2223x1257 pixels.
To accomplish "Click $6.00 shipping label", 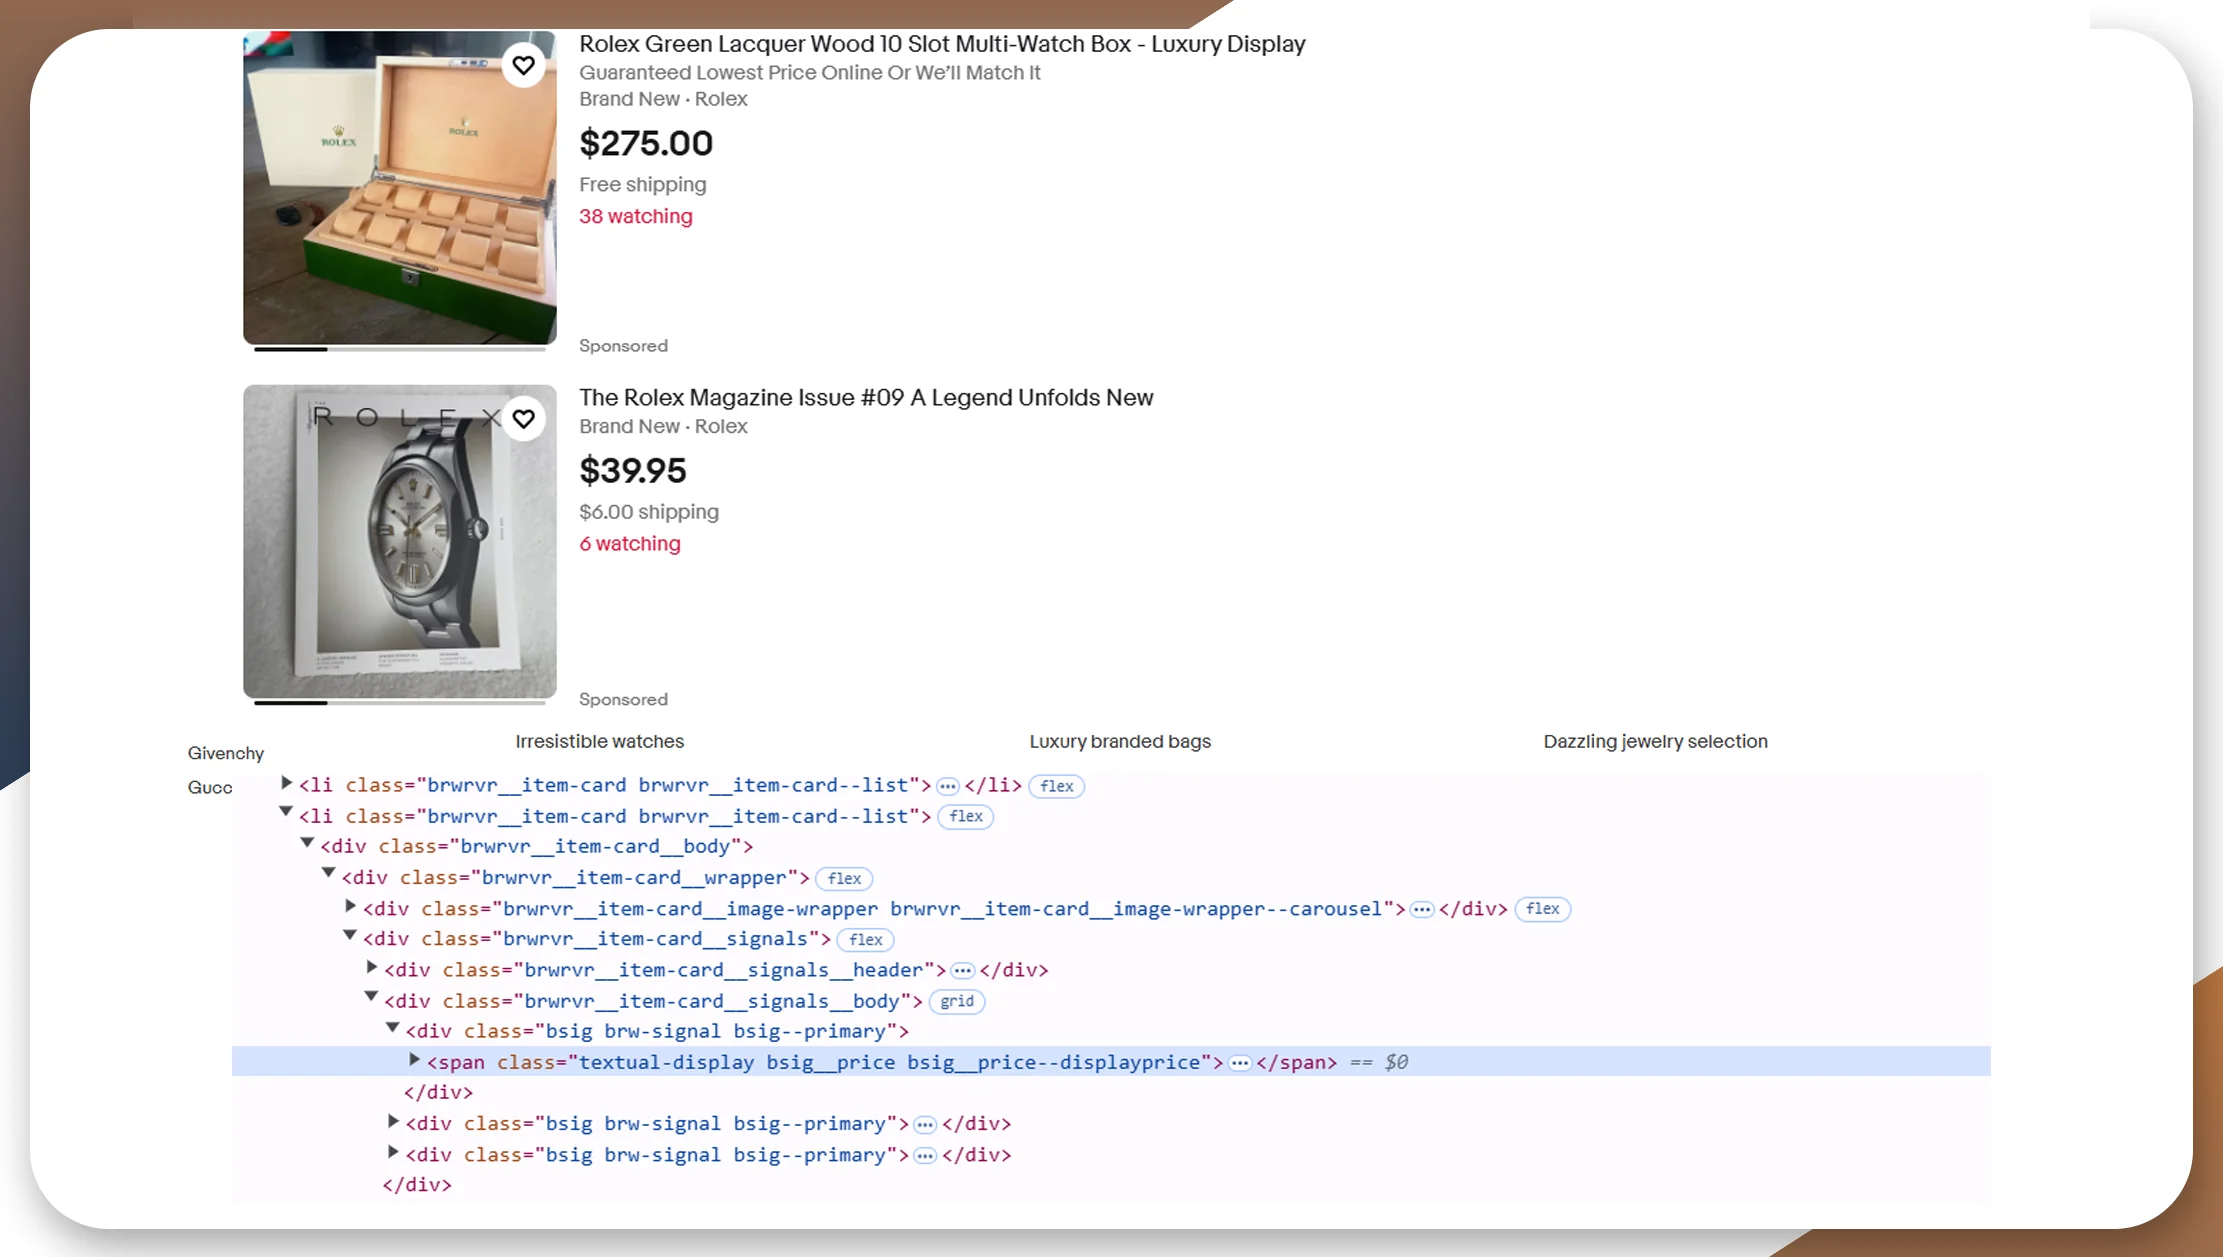I will click(x=649, y=512).
